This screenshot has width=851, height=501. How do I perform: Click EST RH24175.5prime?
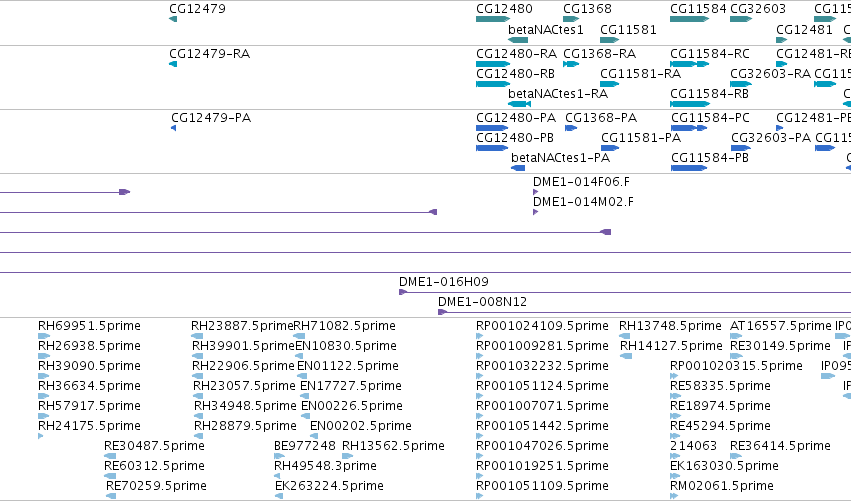pos(89,426)
